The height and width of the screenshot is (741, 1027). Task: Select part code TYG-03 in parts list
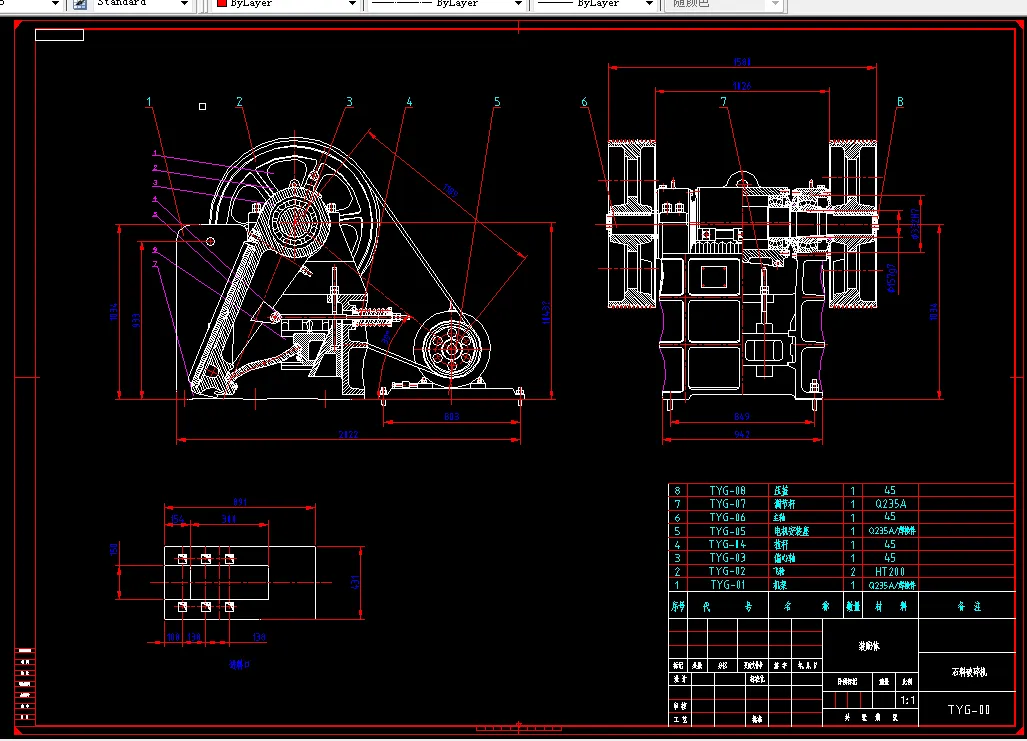tap(728, 558)
